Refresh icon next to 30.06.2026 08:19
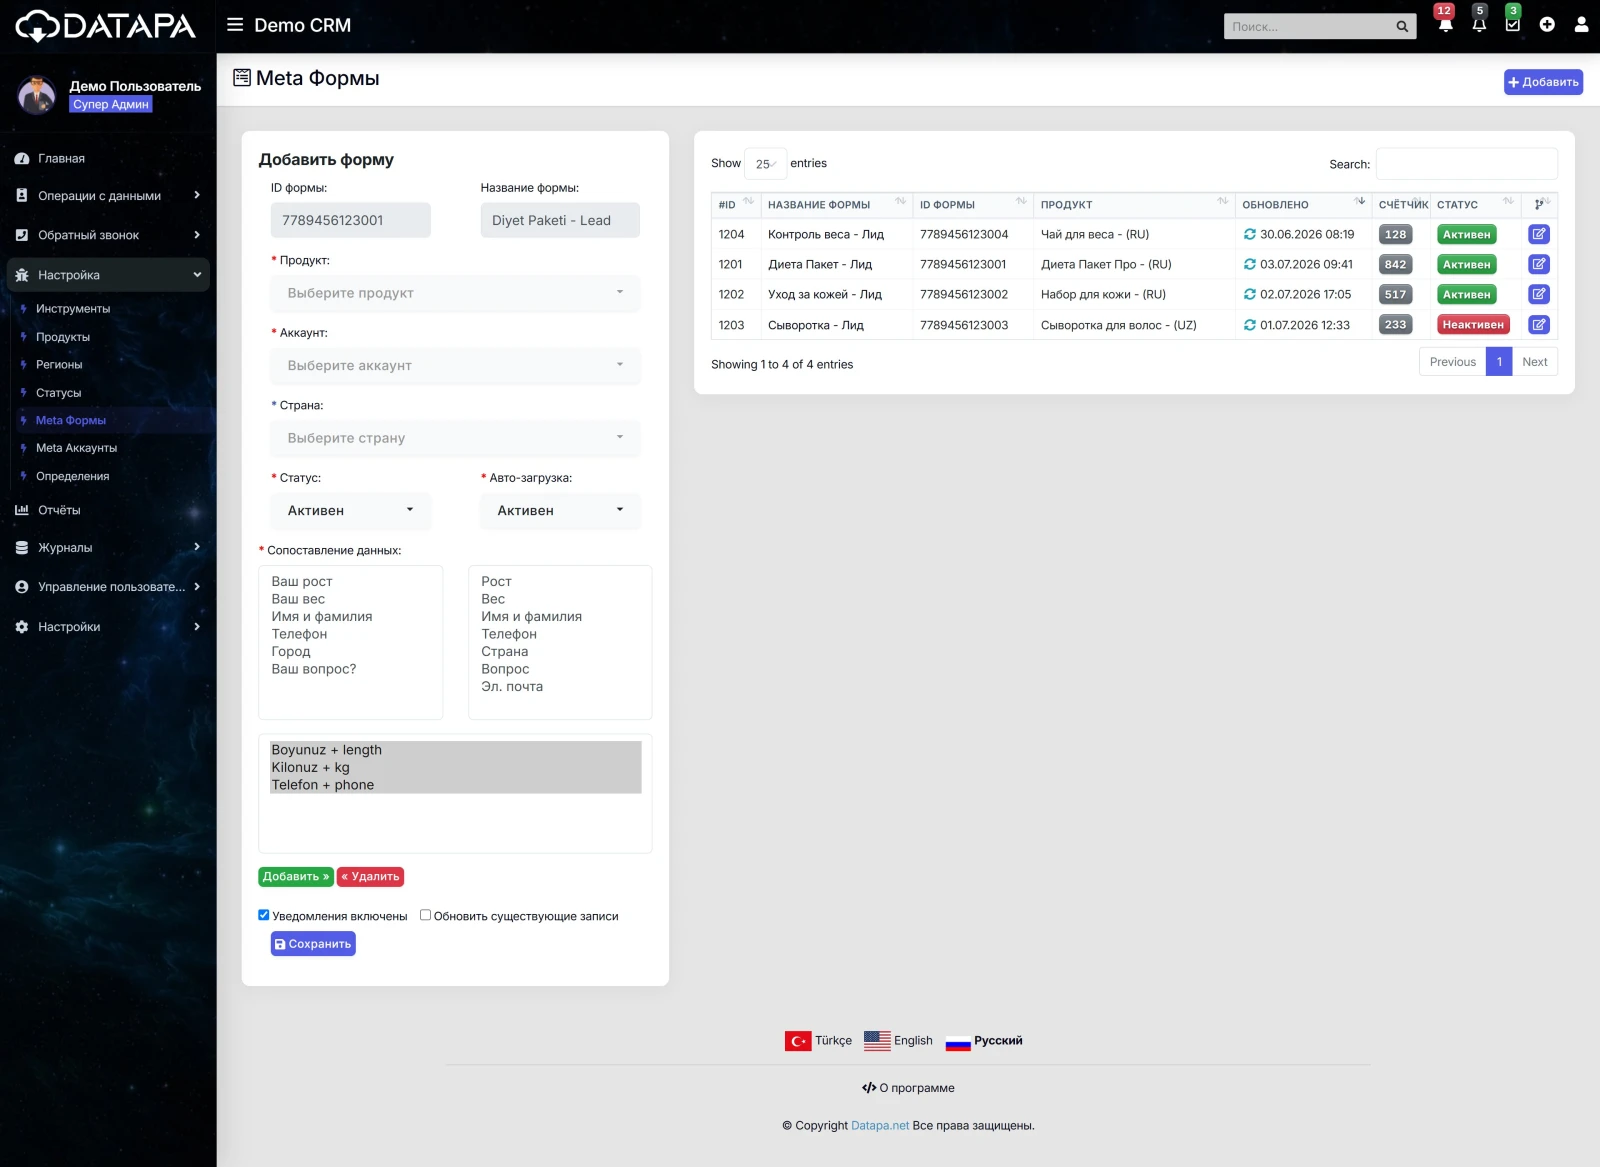 tap(1249, 234)
